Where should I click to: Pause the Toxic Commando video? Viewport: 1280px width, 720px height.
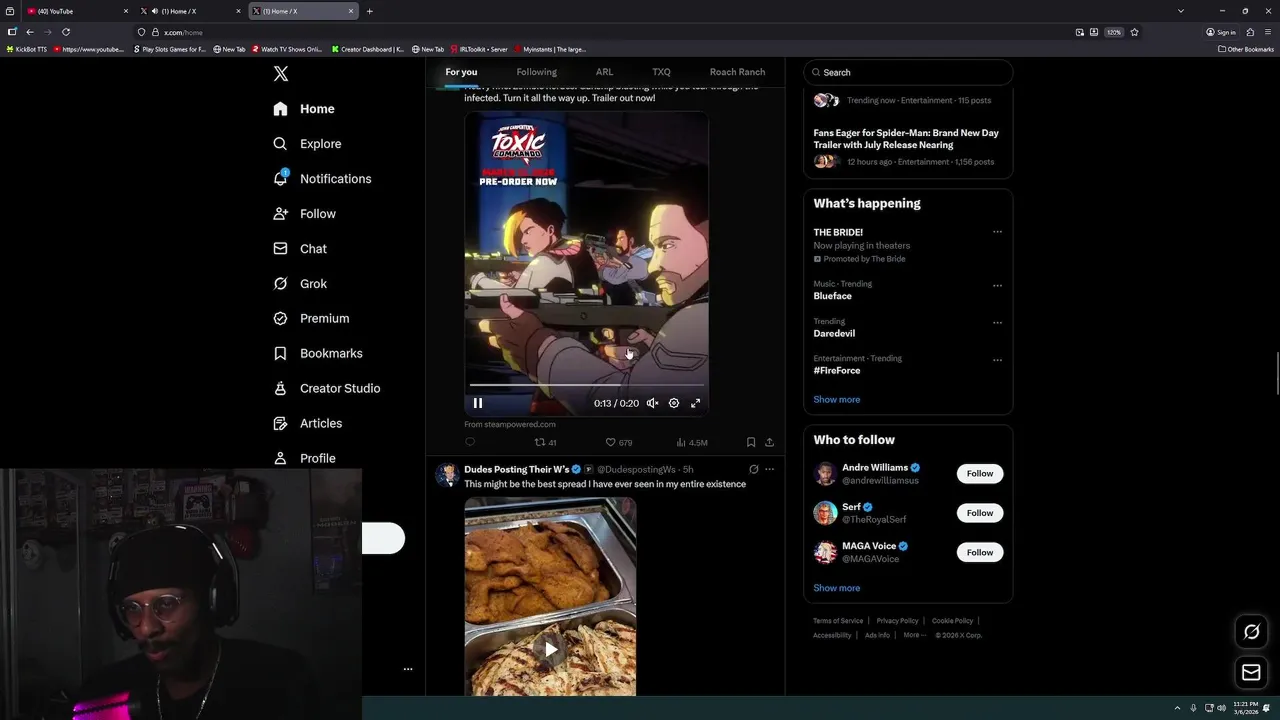478,403
